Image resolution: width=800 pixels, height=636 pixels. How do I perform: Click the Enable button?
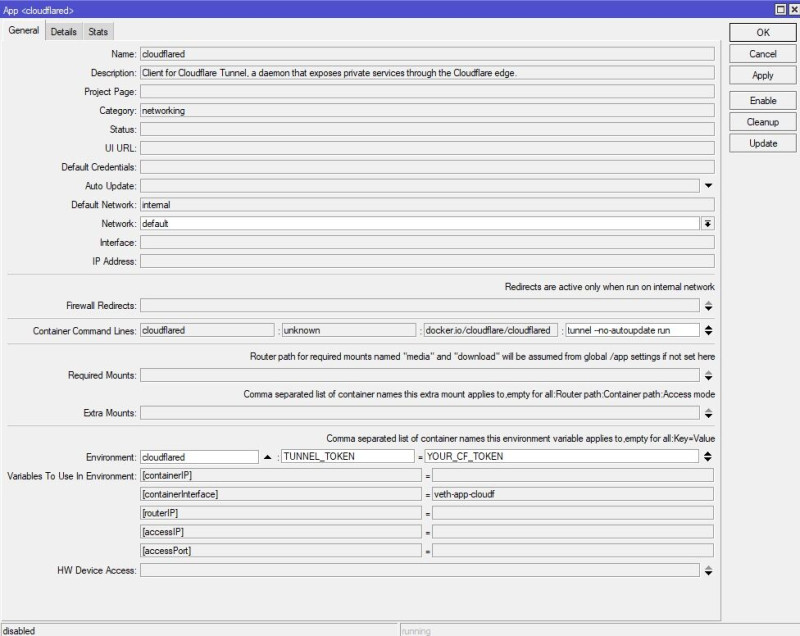tap(762, 101)
